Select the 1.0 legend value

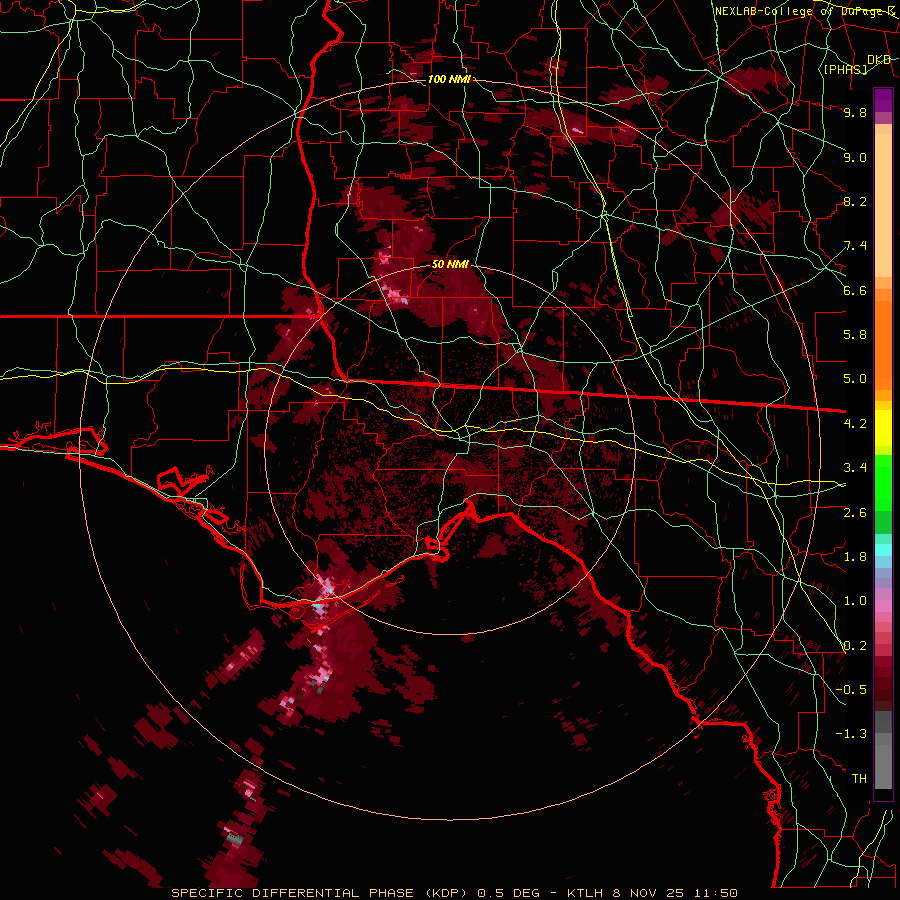pos(855,601)
